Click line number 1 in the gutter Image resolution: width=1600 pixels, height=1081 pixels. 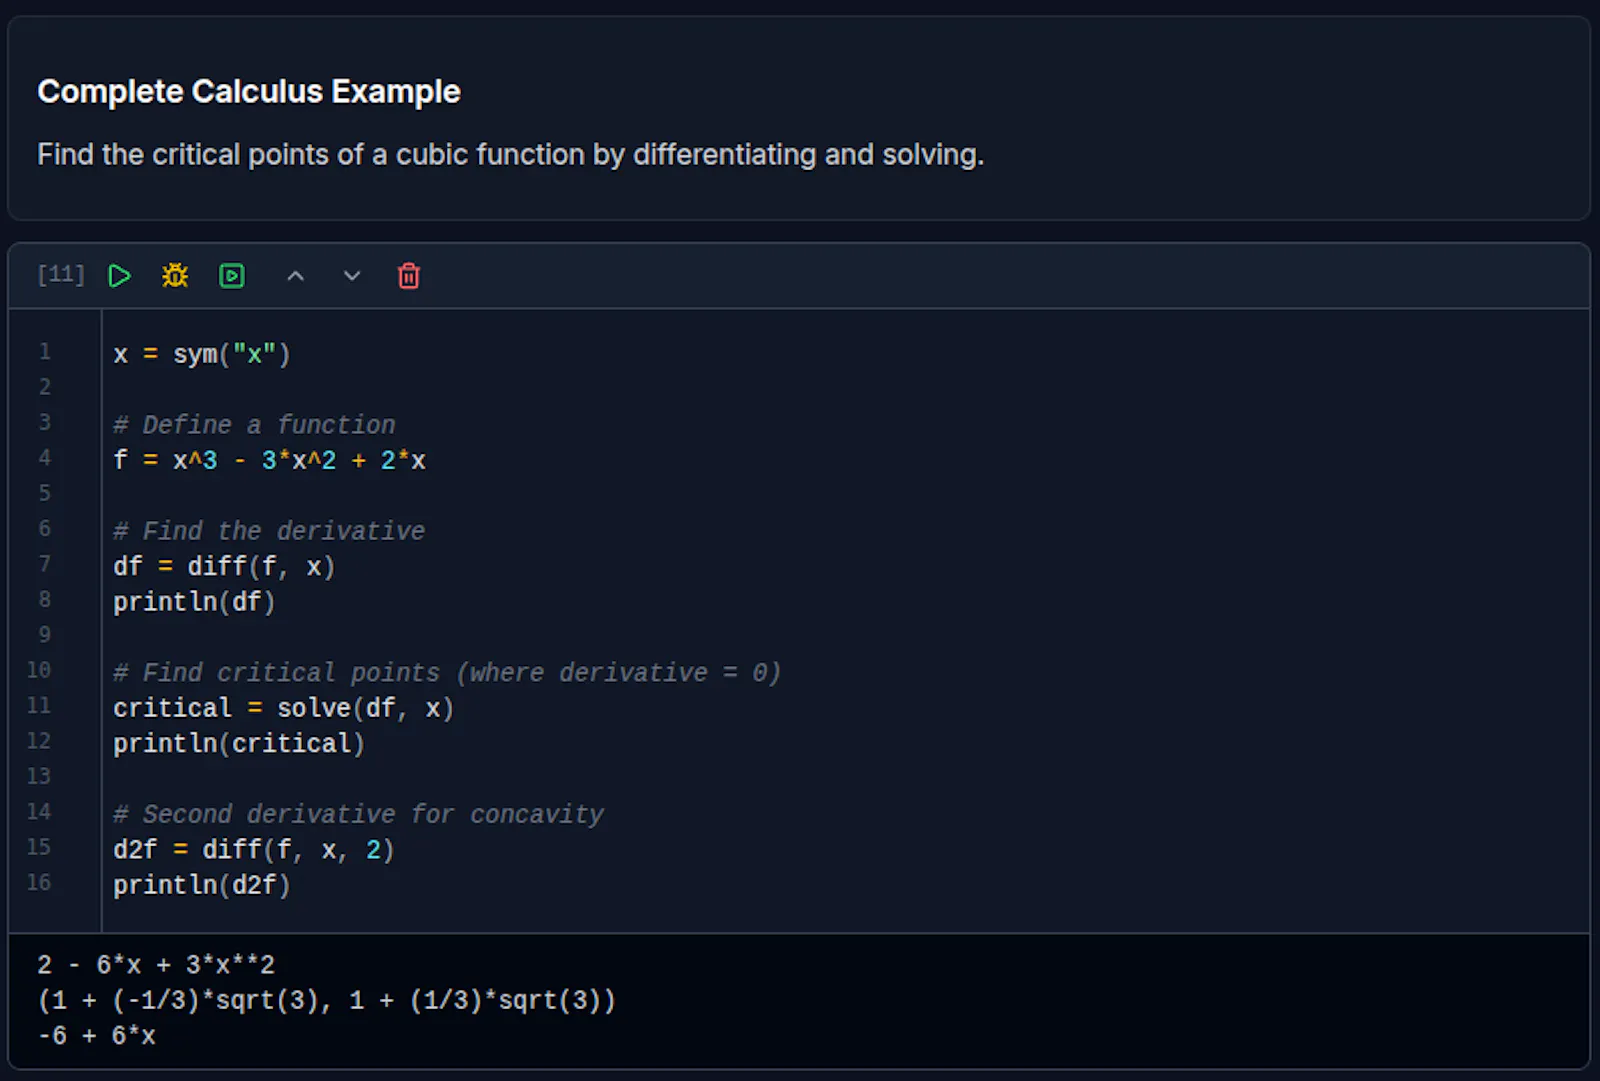point(45,352)
